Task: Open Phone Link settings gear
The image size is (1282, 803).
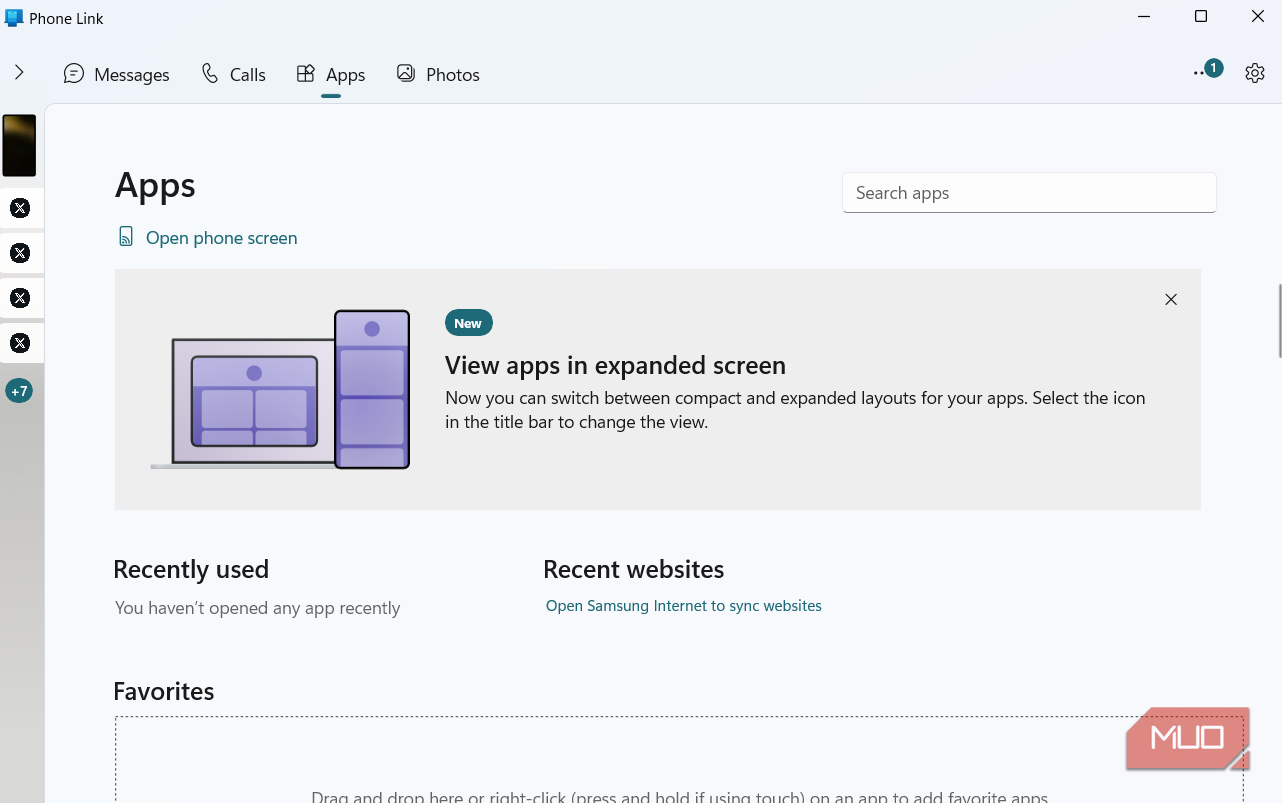Action: tap(1255, 73)
